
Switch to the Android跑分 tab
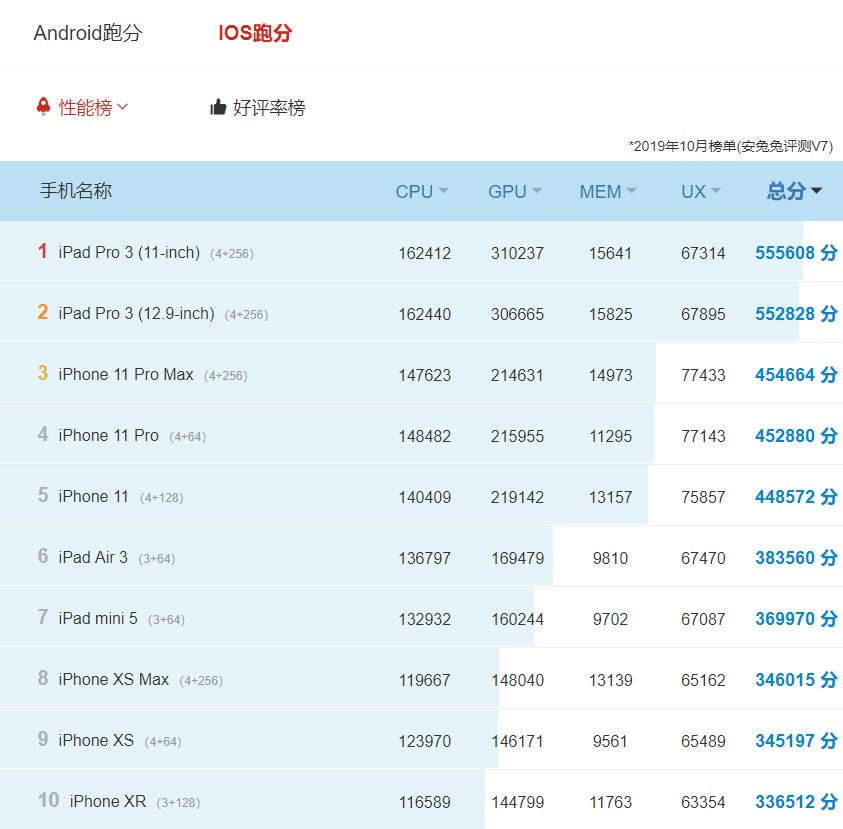(x=88, y=33)
